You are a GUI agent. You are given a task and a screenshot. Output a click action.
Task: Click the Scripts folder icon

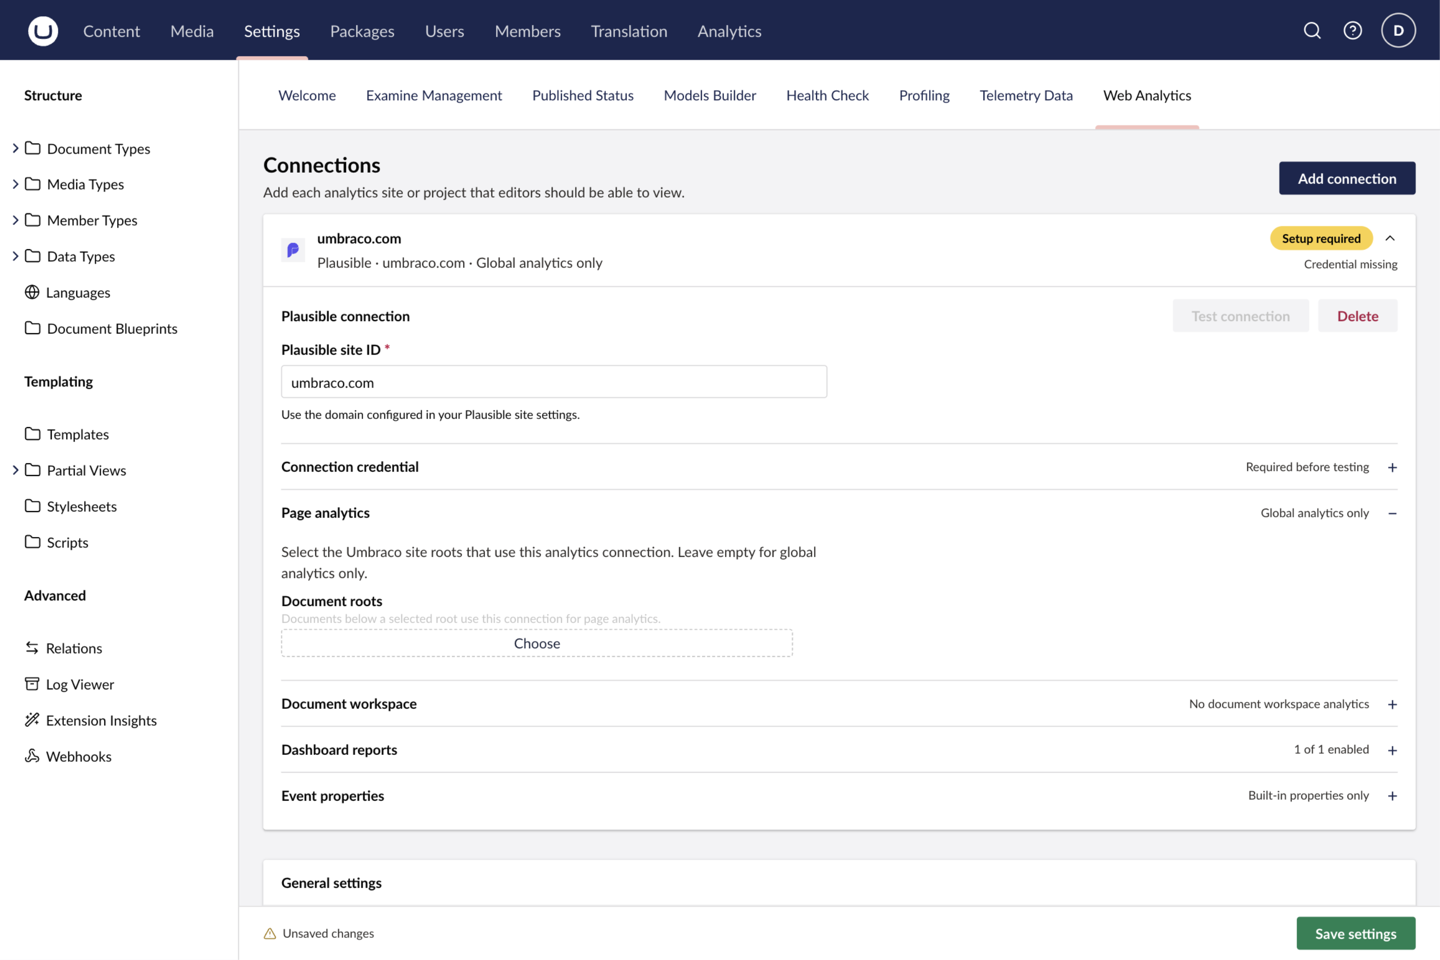(x=33, y=542)
